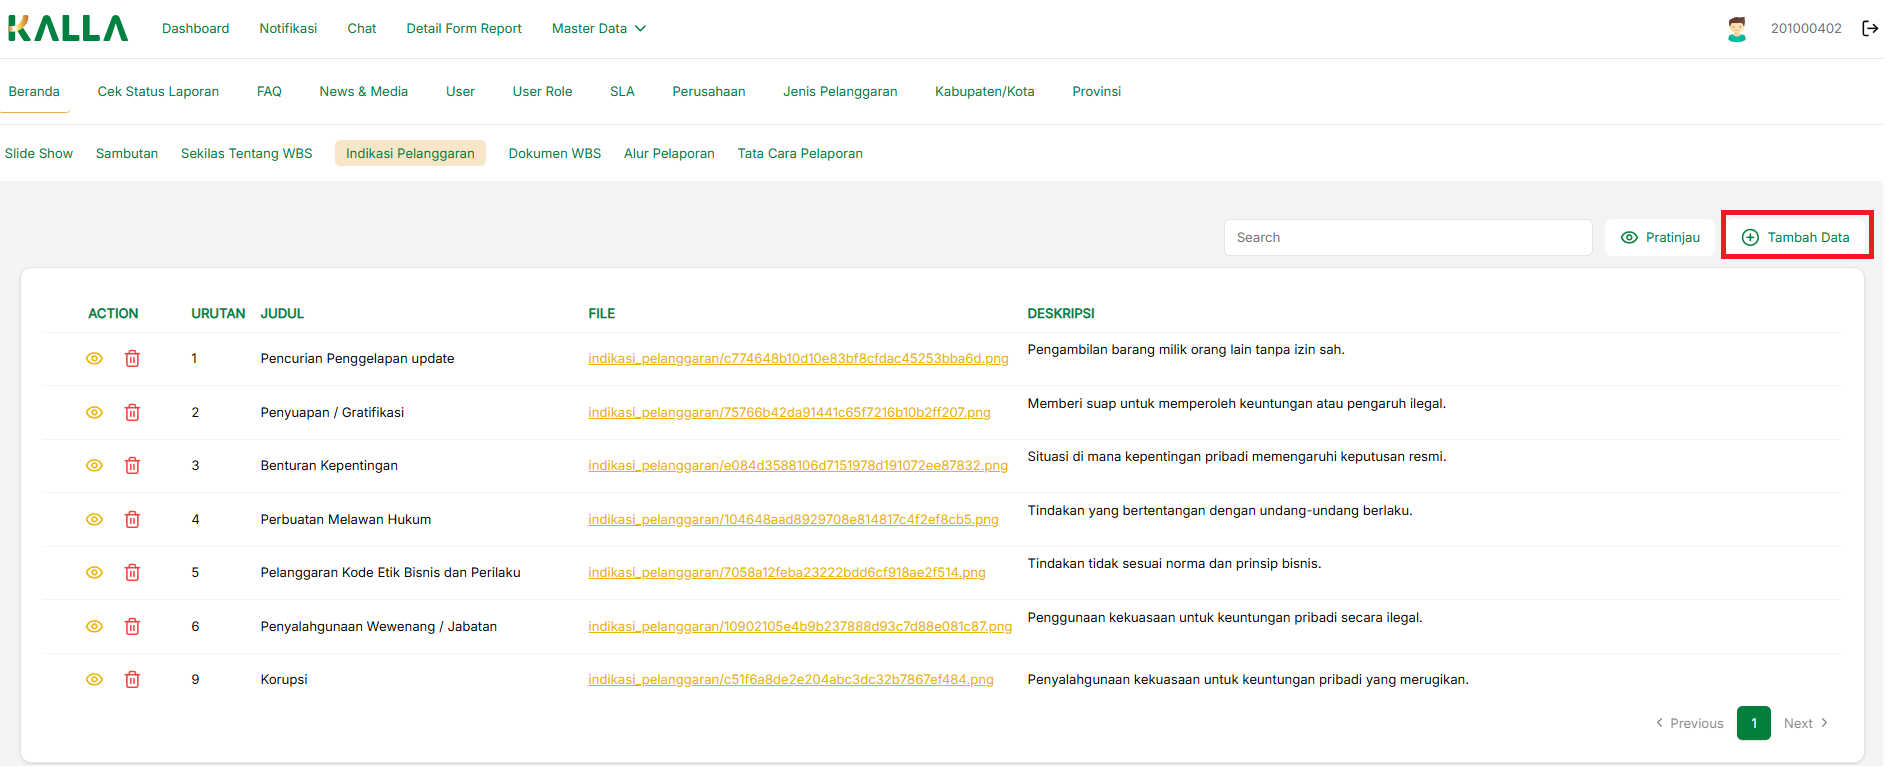Delete the Pencurian Penggelapan update row

(x=132, y=359)
